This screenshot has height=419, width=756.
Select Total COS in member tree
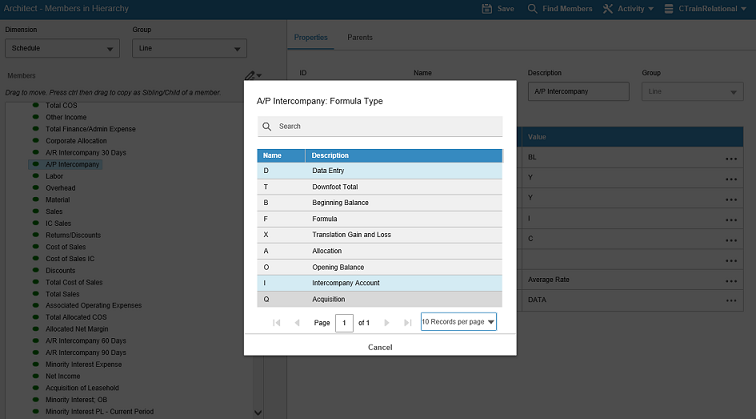[x=62, y=105]
